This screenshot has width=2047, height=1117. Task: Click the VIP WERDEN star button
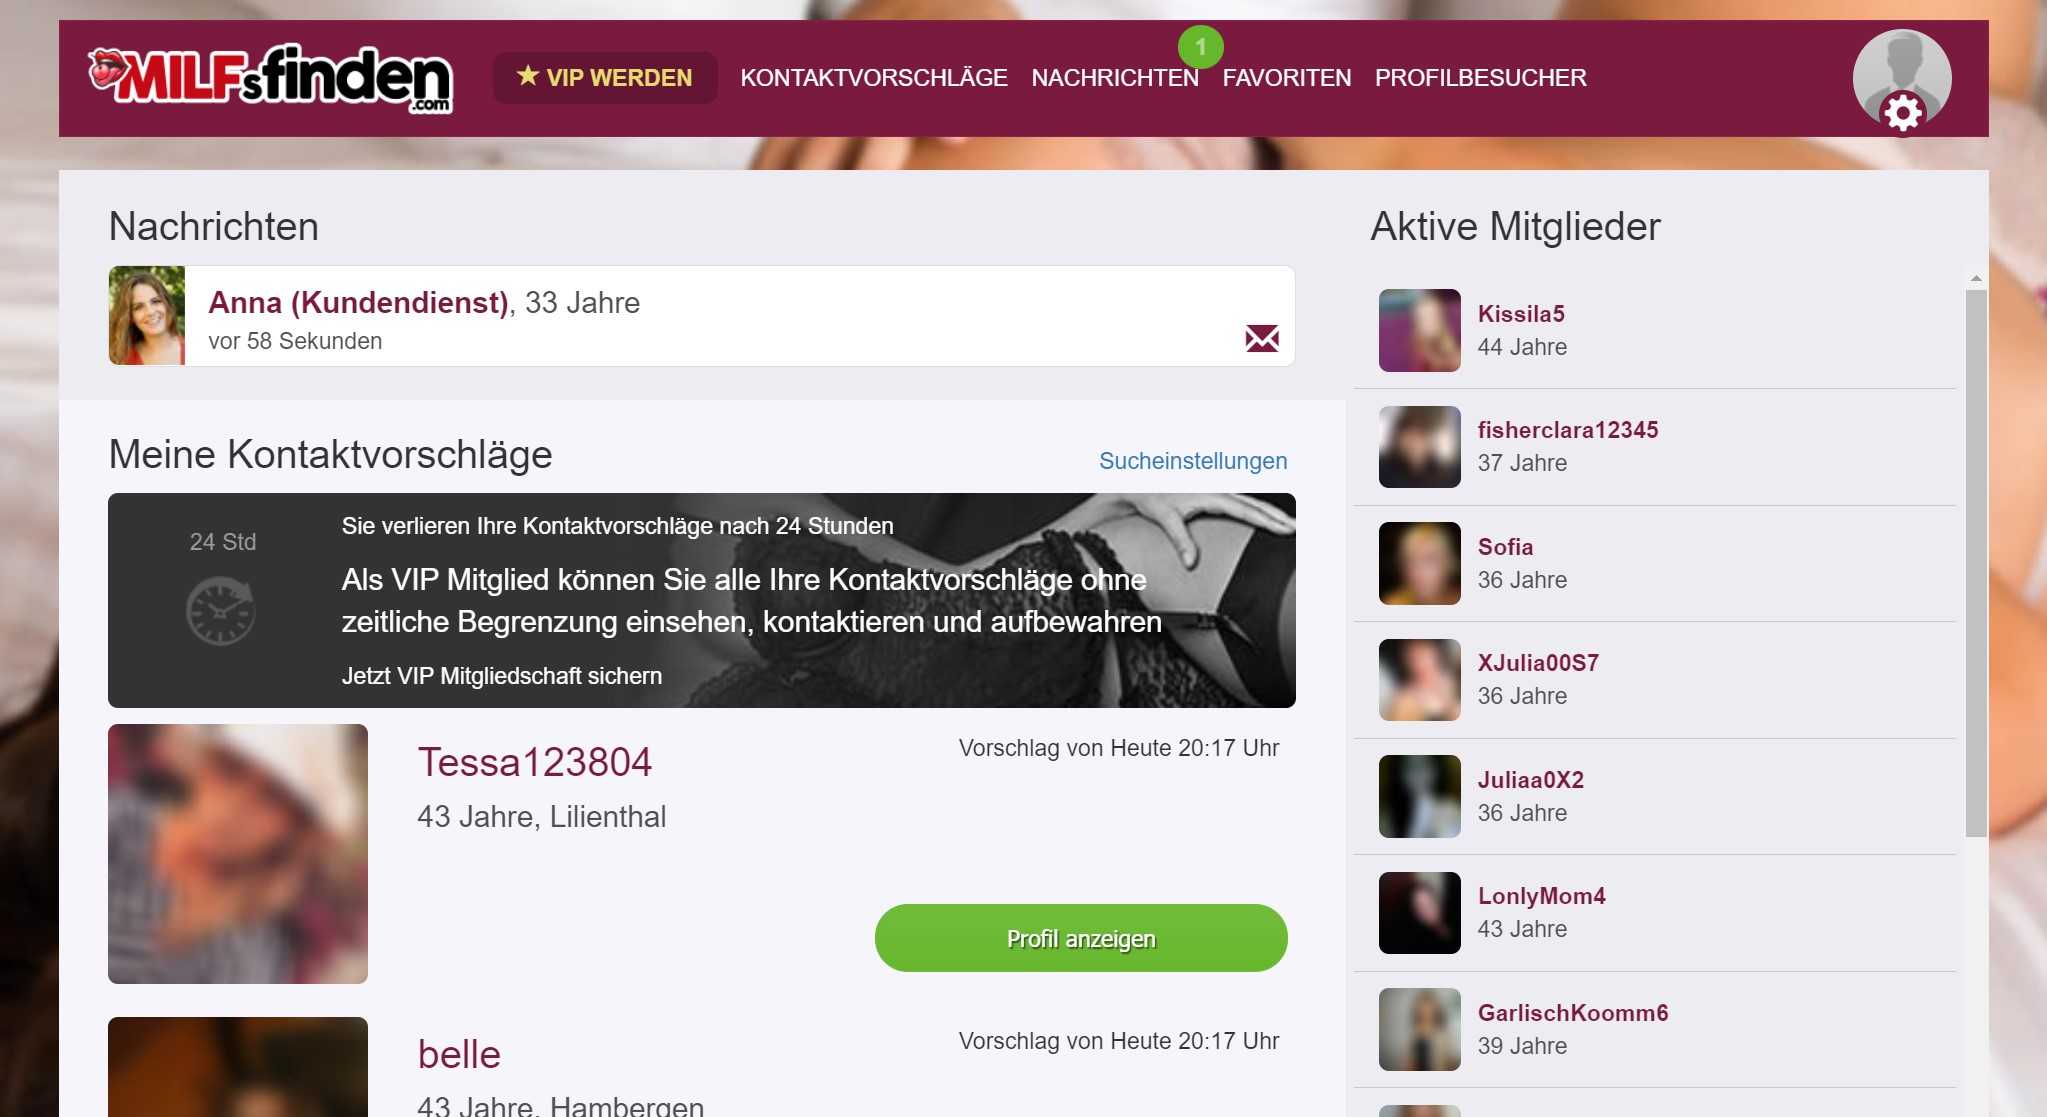605,78
